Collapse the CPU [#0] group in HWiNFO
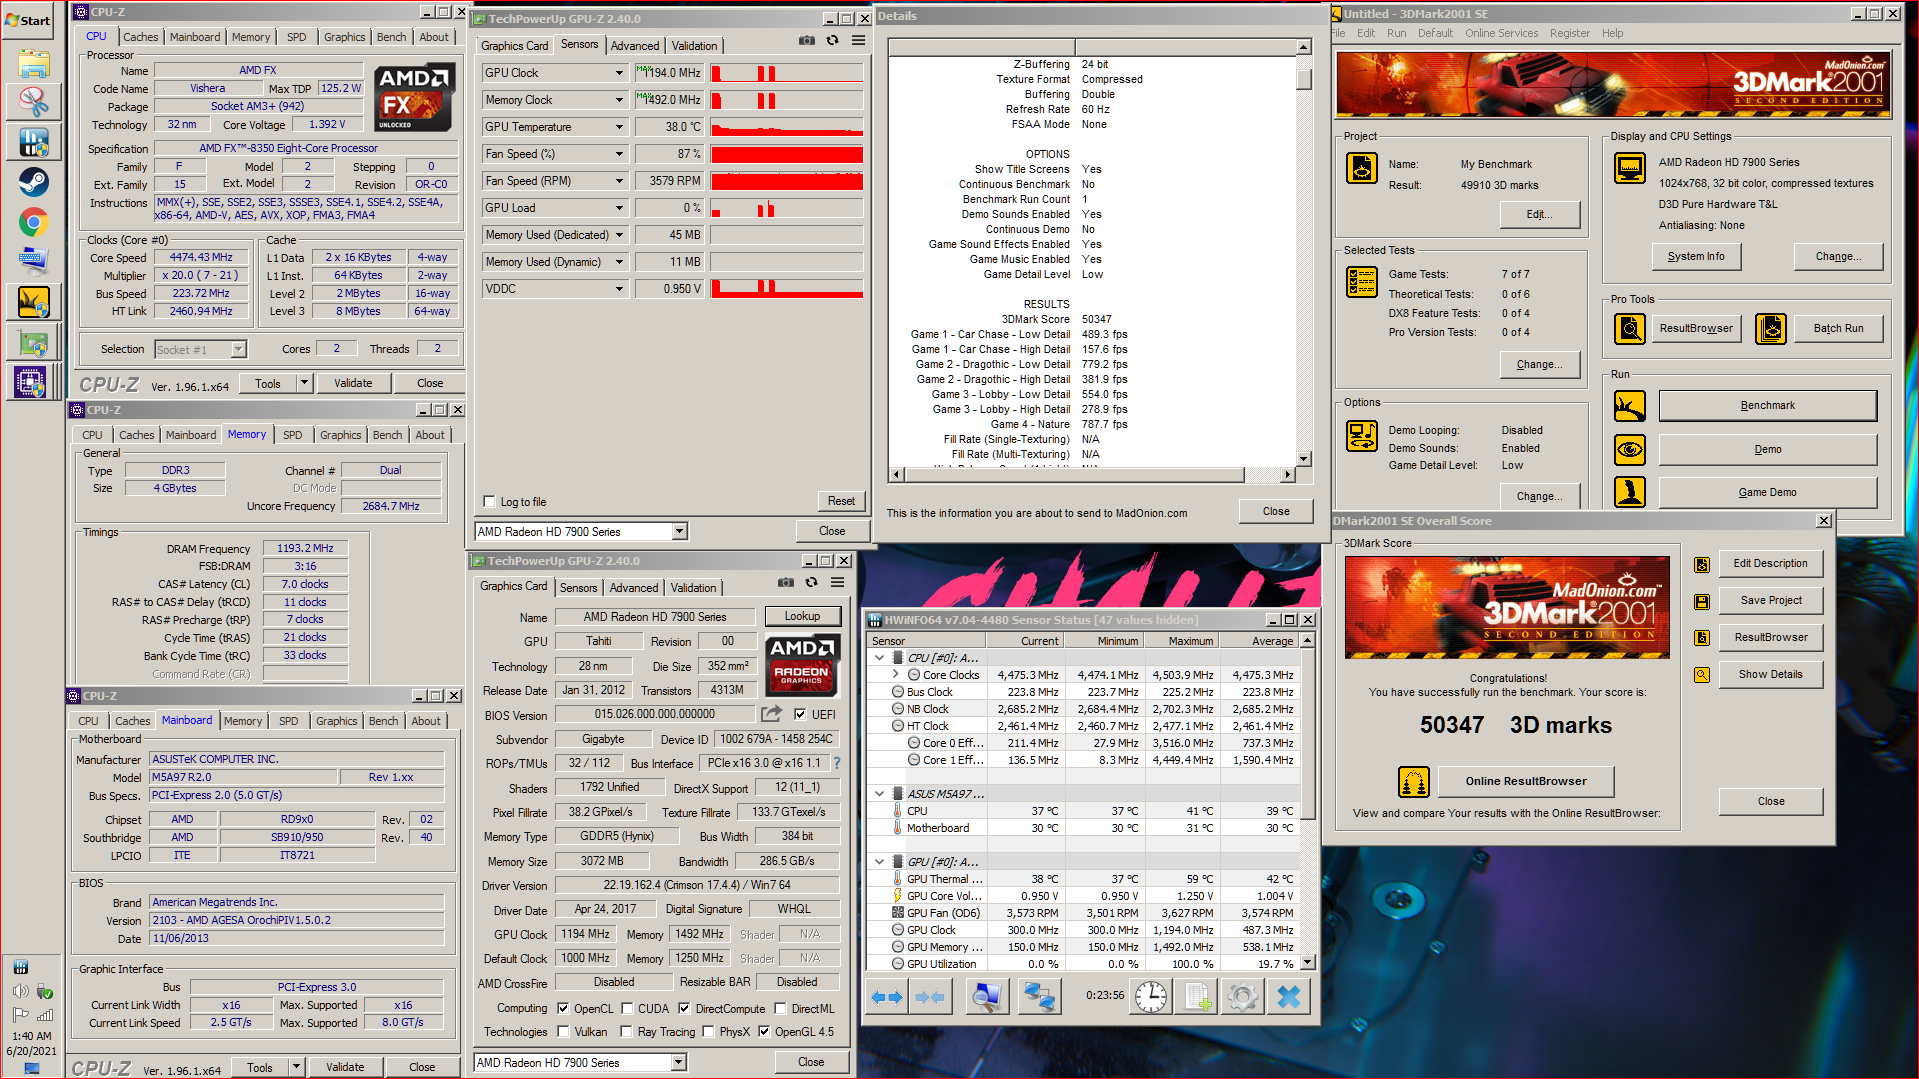The height and width of the screenshot is (1079, 1919). [879, 658]
